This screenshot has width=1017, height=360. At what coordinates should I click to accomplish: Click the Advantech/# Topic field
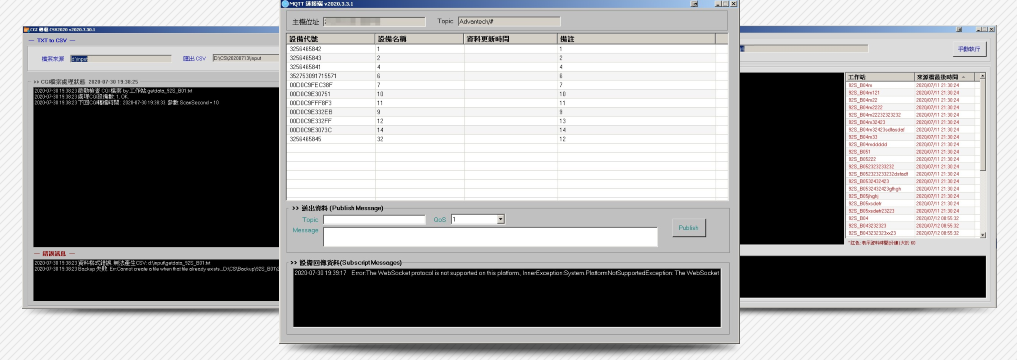click(508, 21)
